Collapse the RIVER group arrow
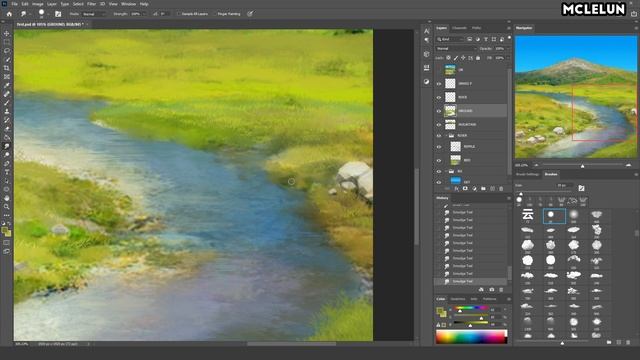The height and width of the screenshot is (360, 640). point(446,136)
